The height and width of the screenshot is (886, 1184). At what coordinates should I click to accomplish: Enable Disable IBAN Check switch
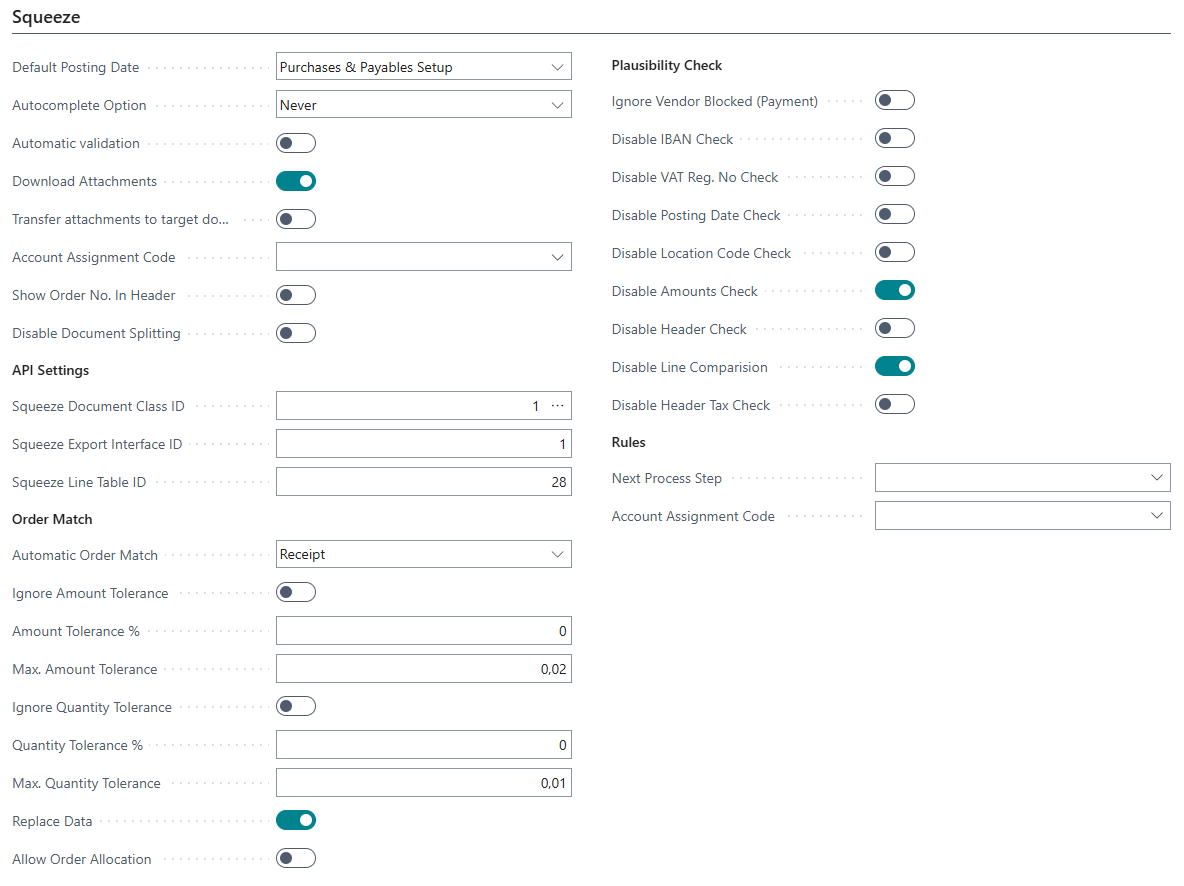(894, 139)
